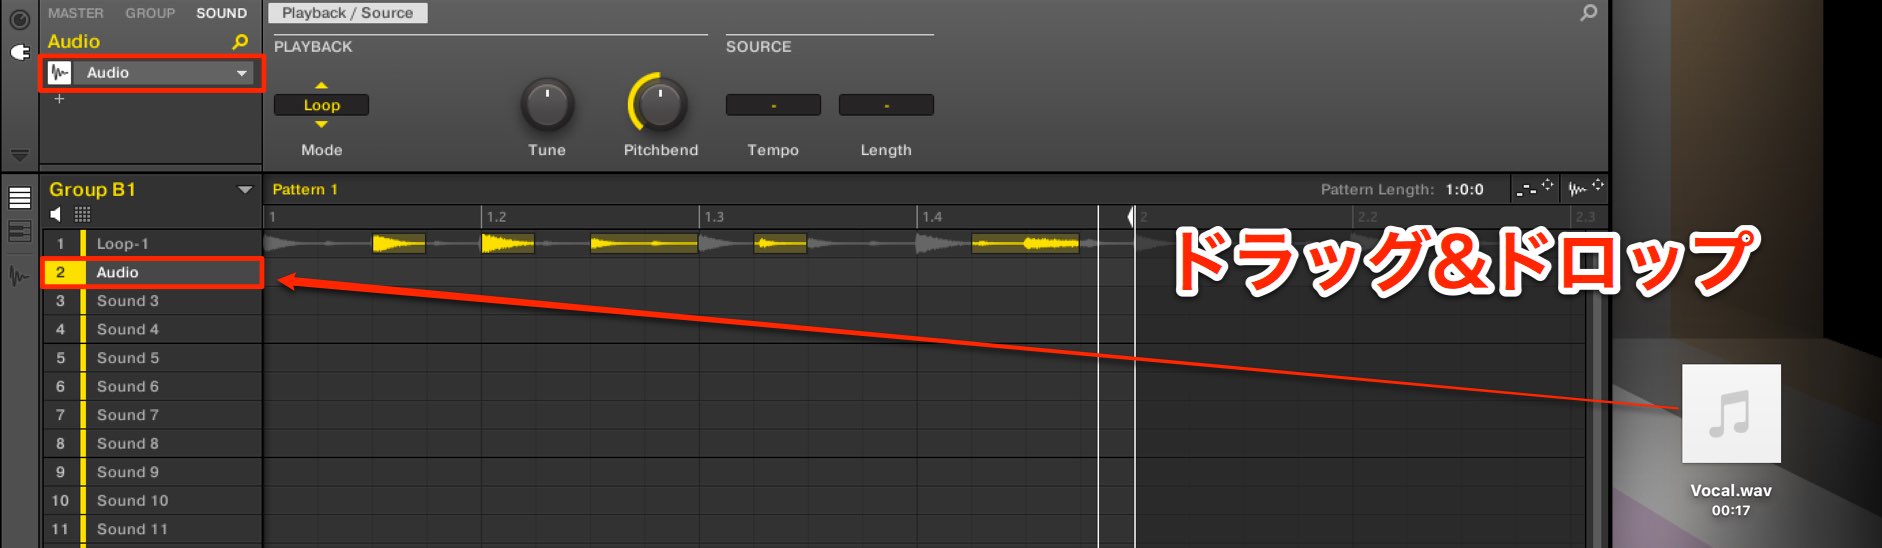The image size is (1882, 548).
Task: Click slot number 1 of Loop-1
Action: pos(61,244)
